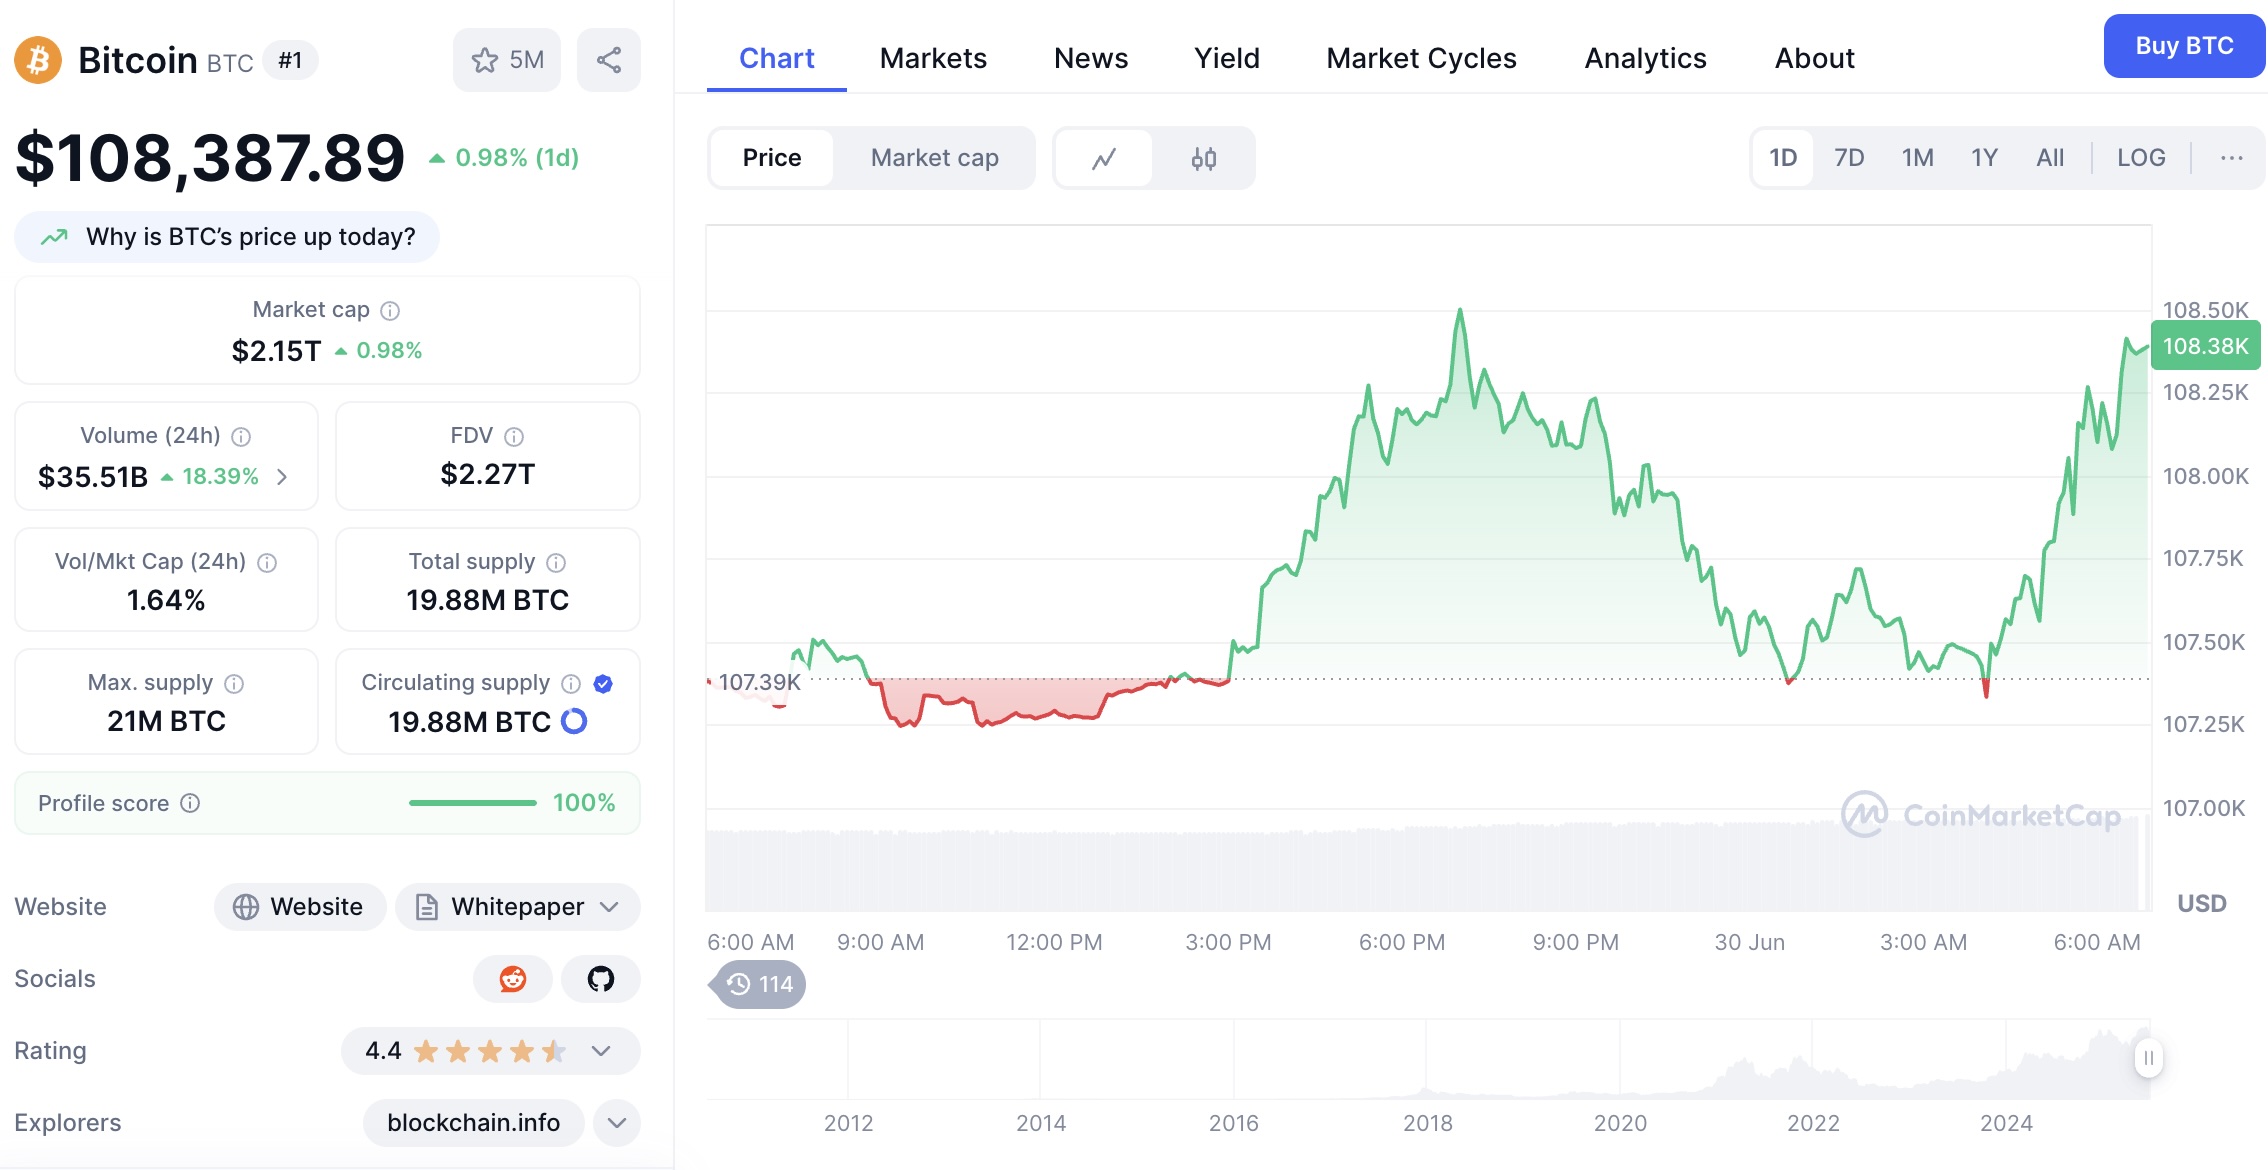Select the Price chart toggle
2268x1170 pixels.
[x=772, y=158]
